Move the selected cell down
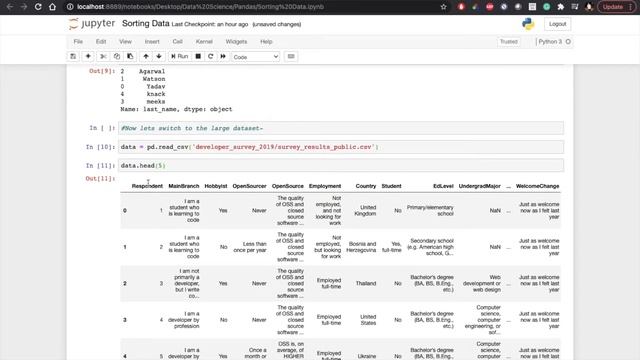 pos(159,56)
